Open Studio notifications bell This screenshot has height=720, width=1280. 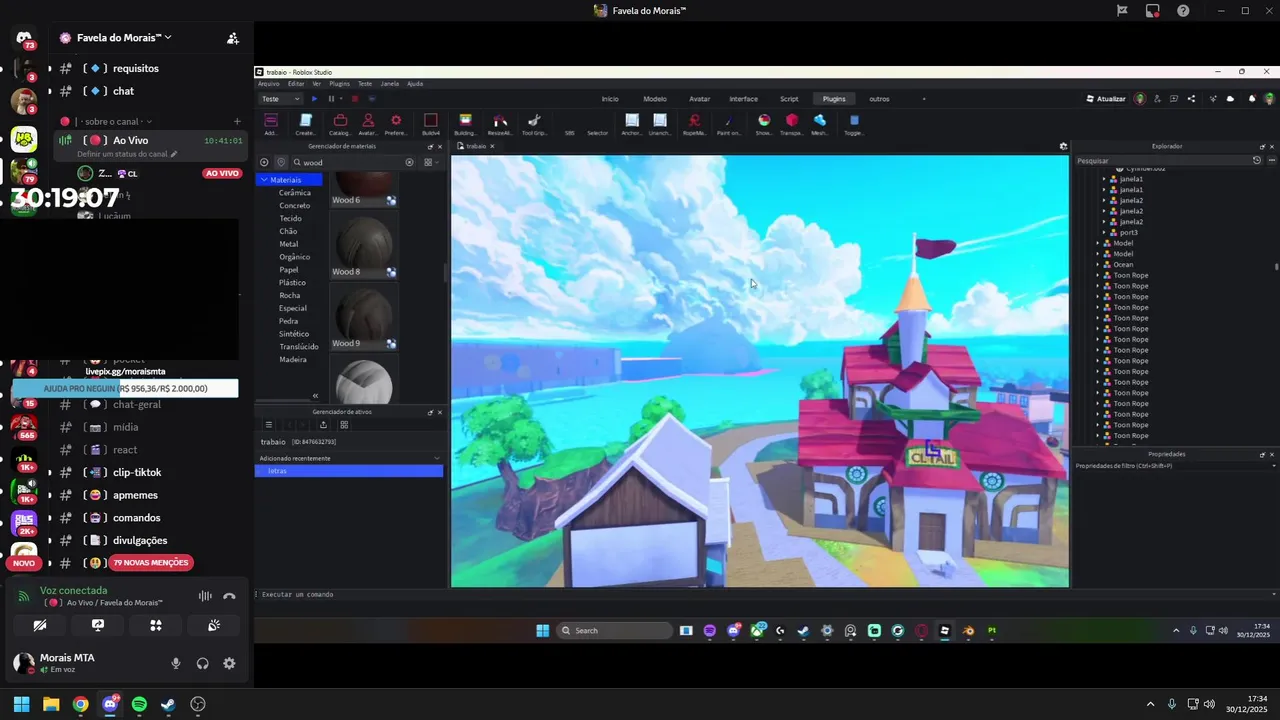pos(1252,99)
